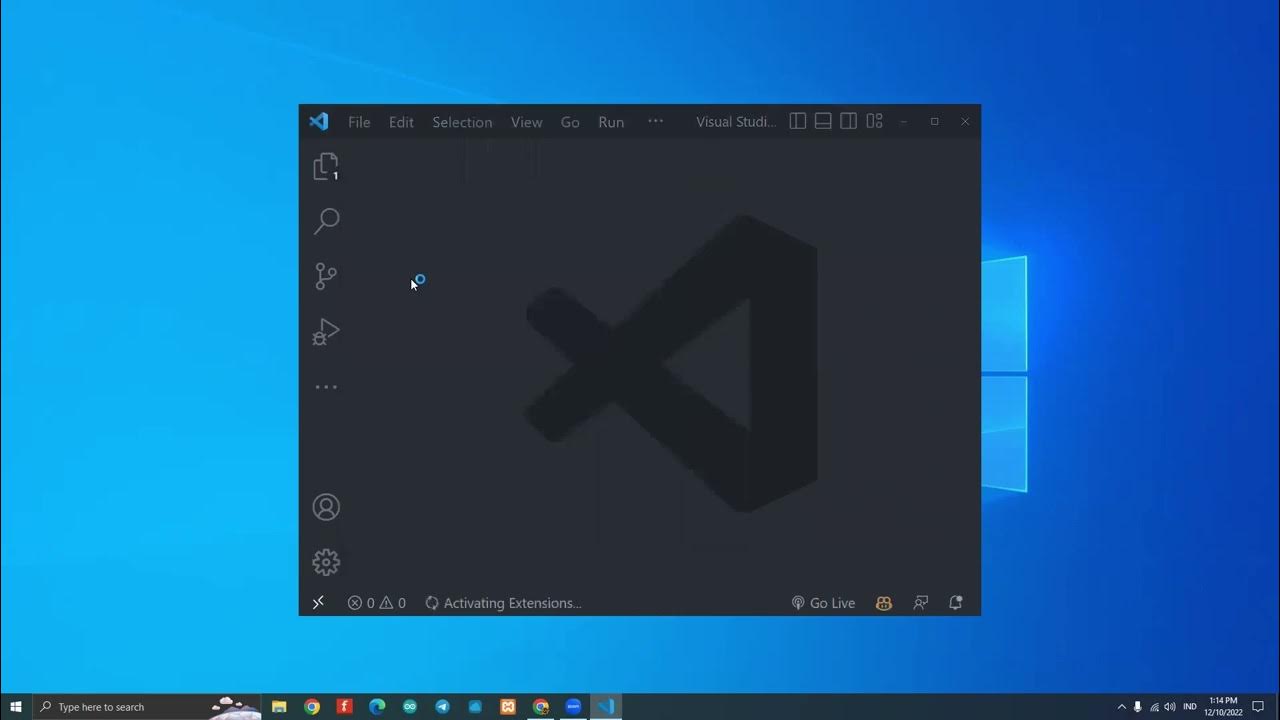Open the blue cloud app on the taskbar
Image resolution: width=1280 pixels, height=720 pixels.
[475, 707]
